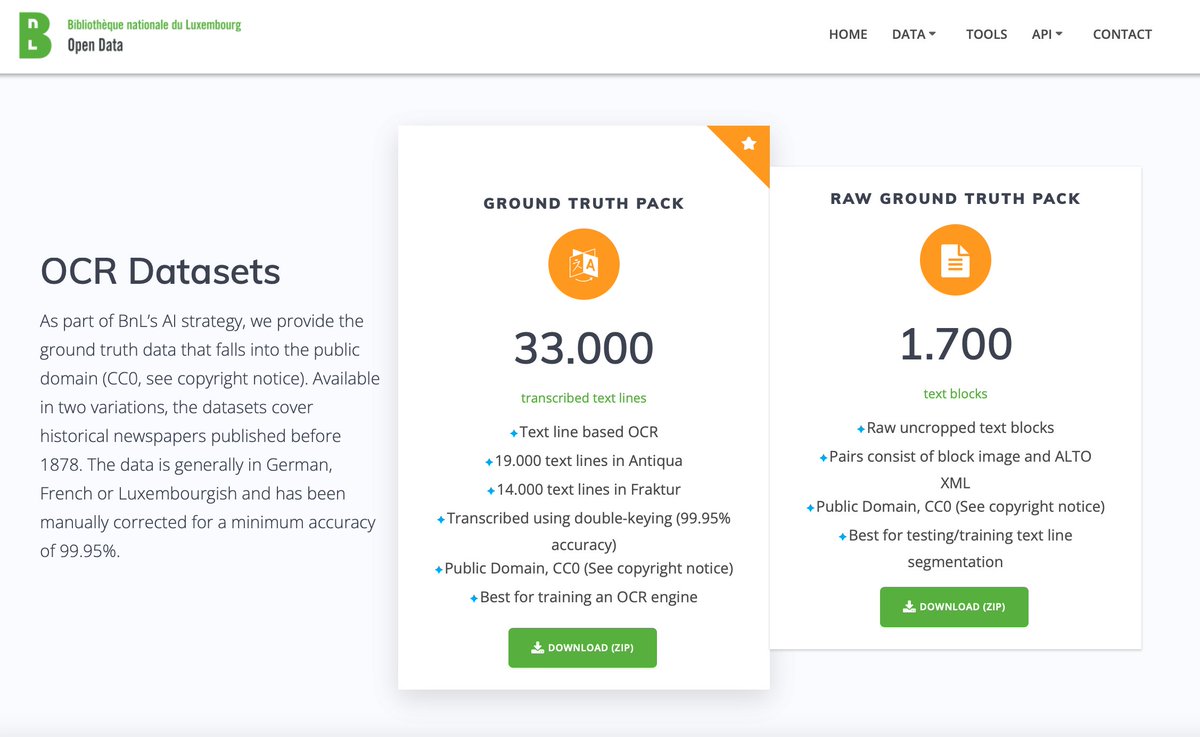Viewport: 1200px width, 737px height.
Task: Click 'Text line based OCR' bullet
Action: point(584,432)
